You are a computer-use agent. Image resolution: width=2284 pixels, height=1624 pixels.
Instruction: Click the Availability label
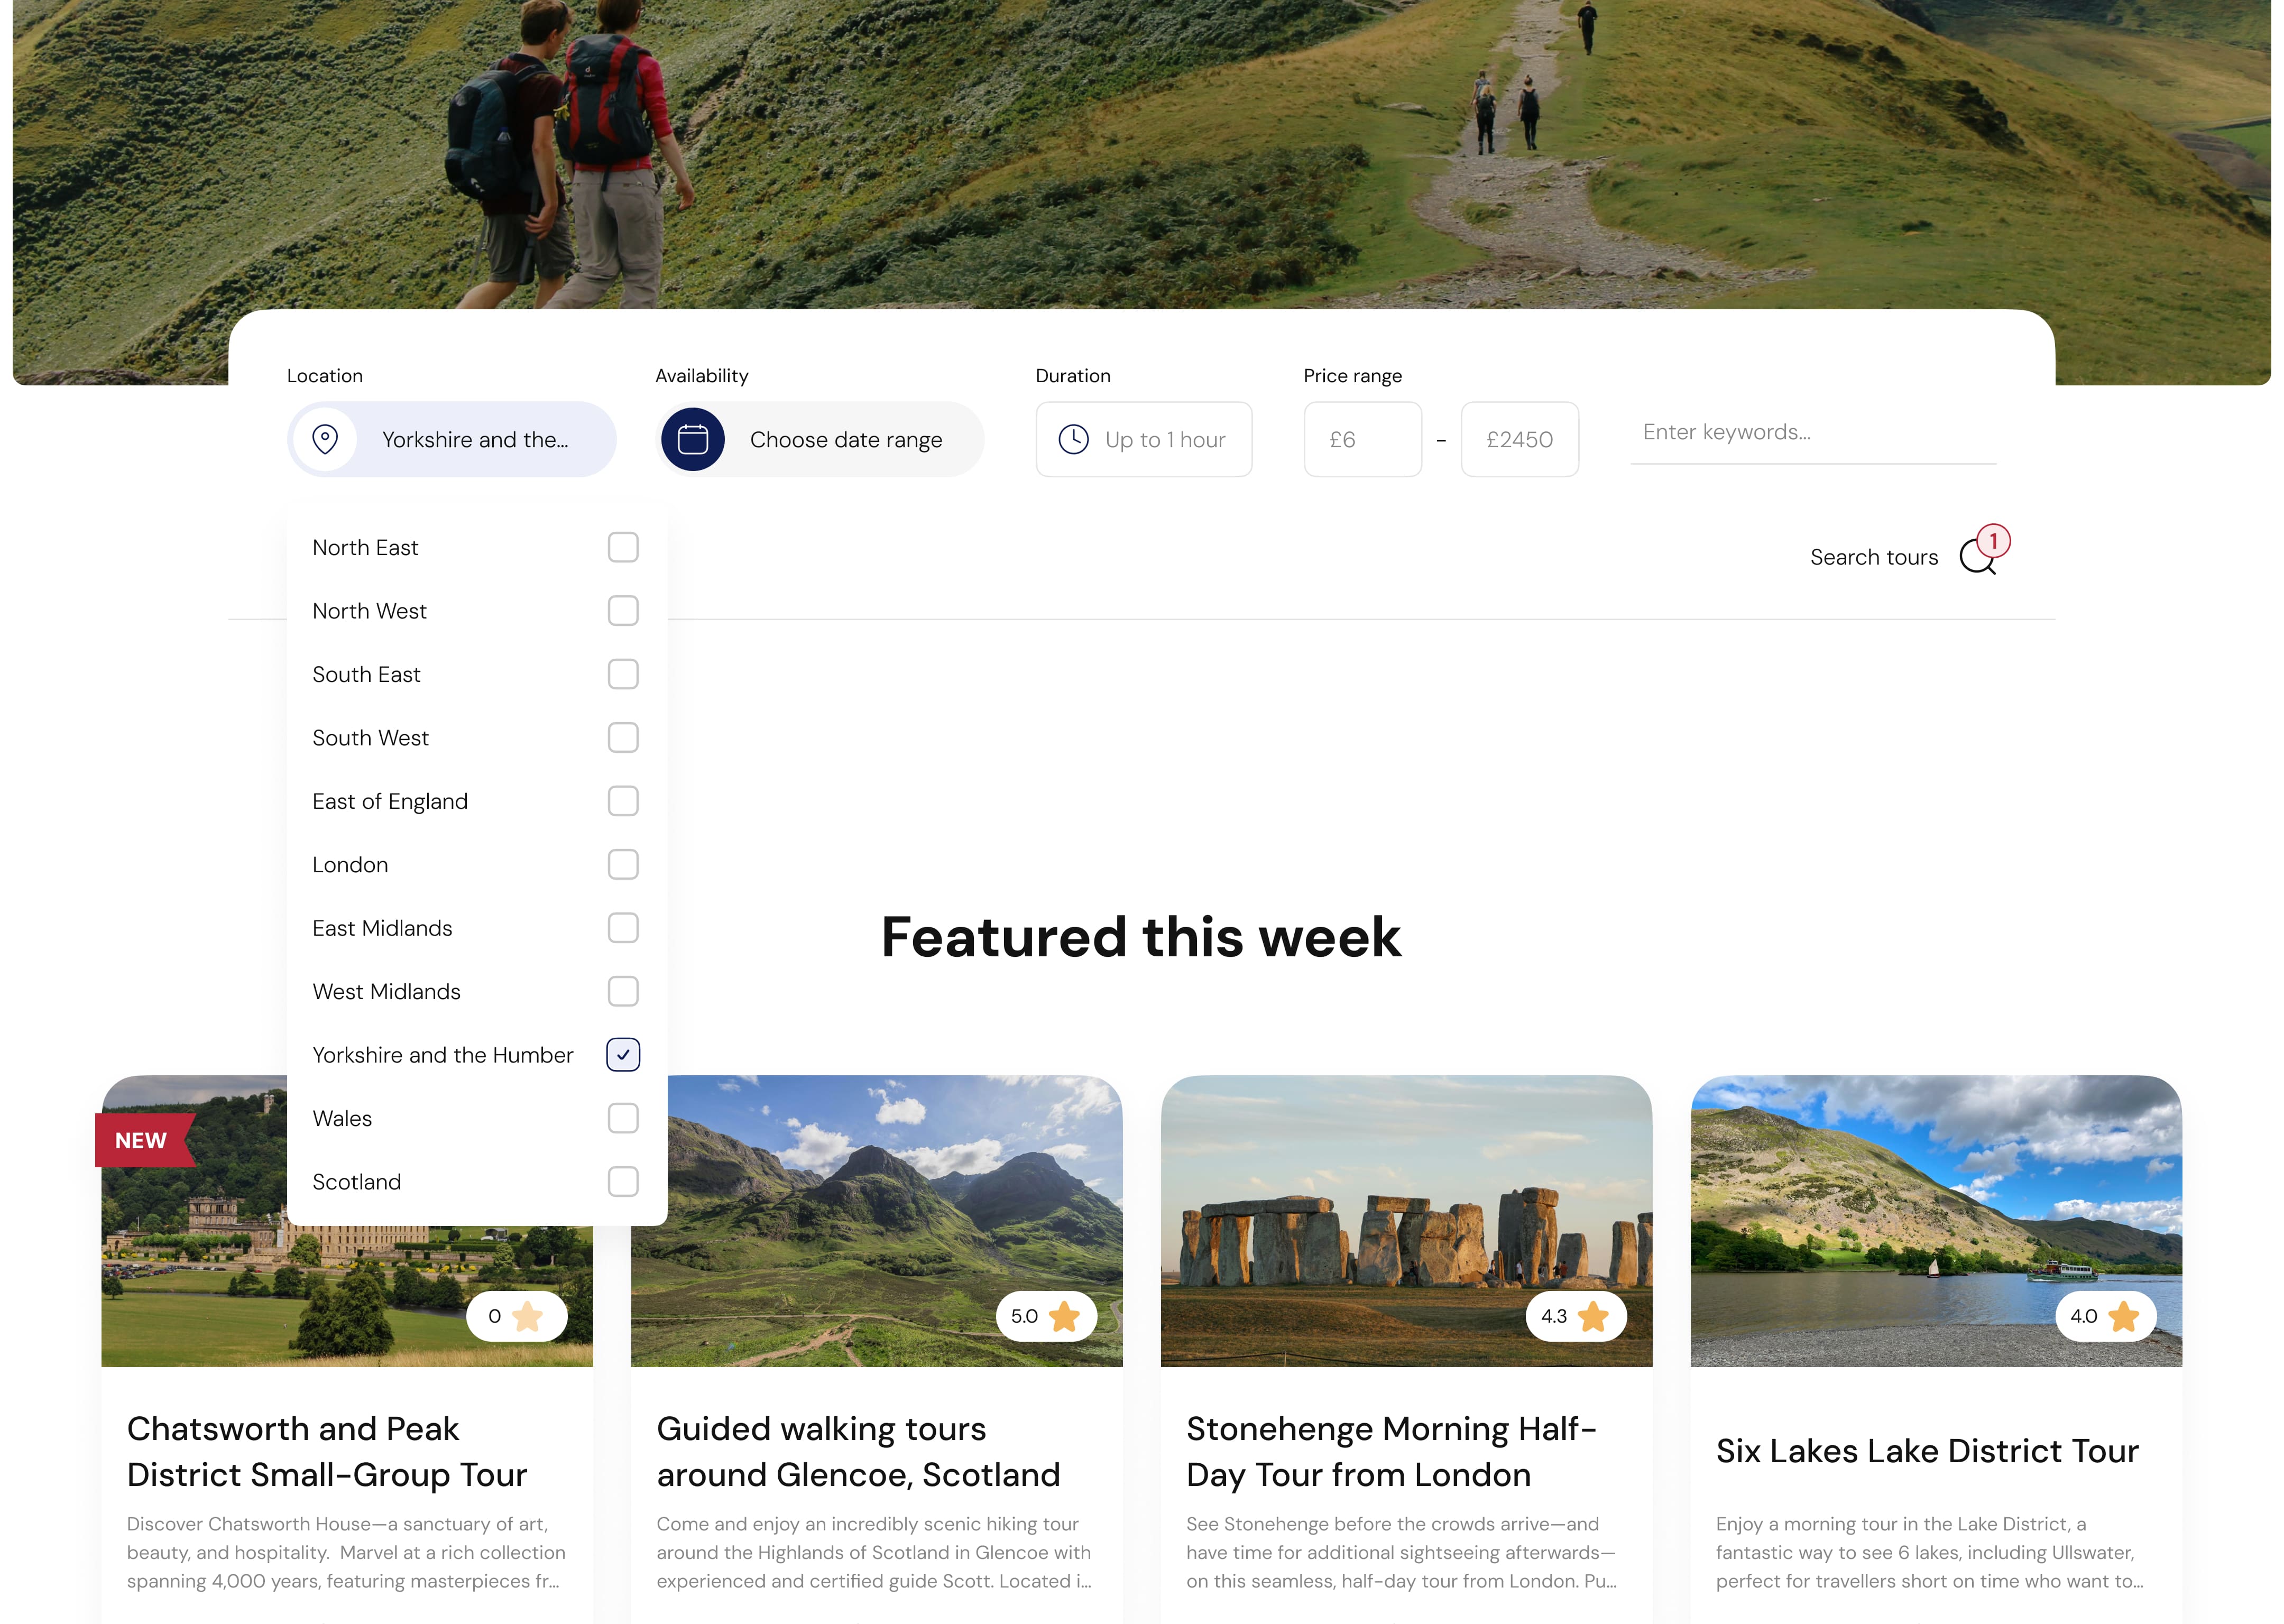click(701, 376)
